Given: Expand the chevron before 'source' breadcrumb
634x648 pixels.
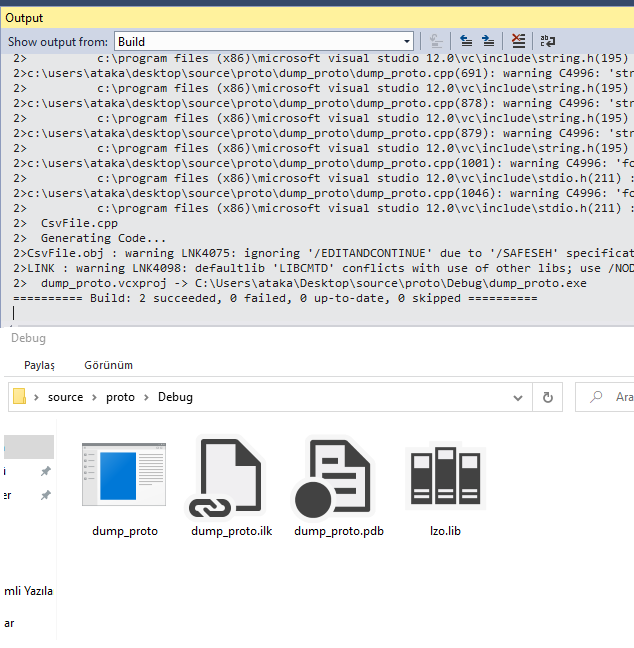Looking at the screenshot, I should click(37, 397).
